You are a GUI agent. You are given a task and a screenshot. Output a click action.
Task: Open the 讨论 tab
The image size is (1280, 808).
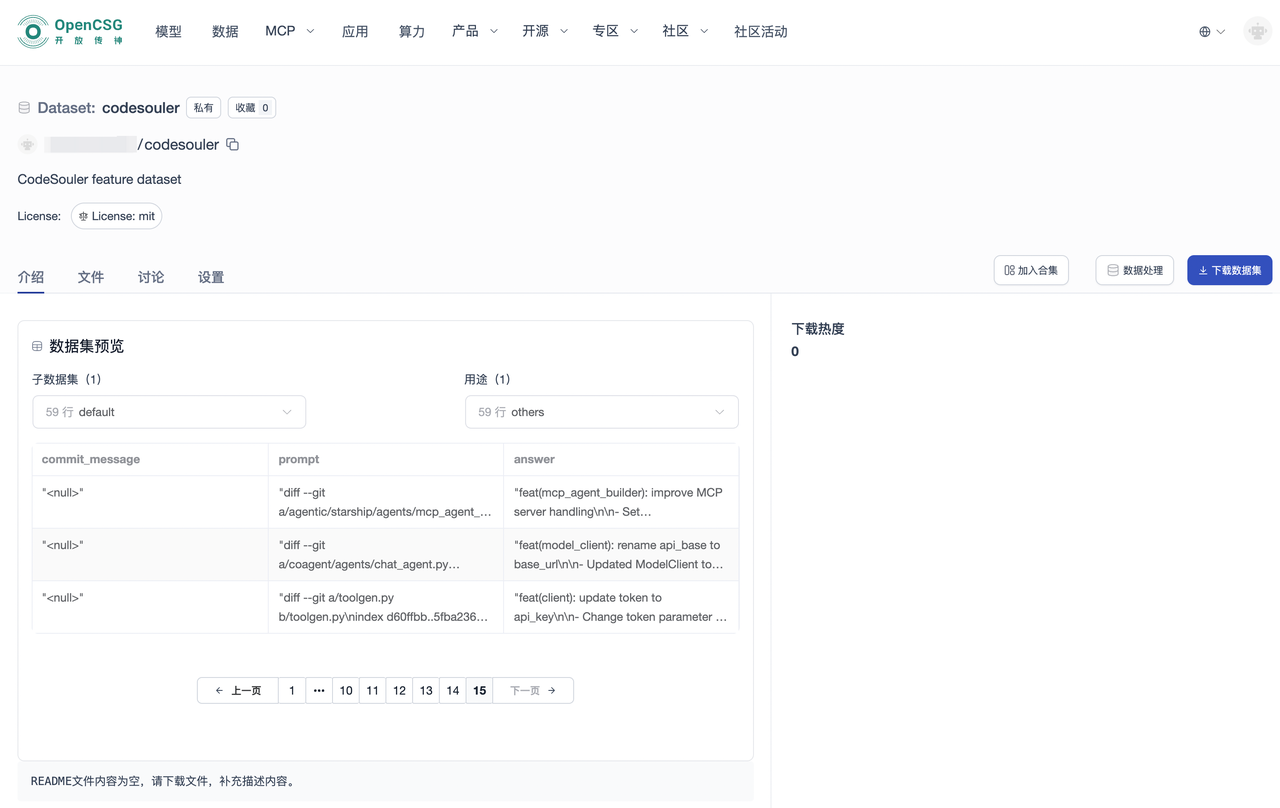pyautogui.click(x=150, y=277)
